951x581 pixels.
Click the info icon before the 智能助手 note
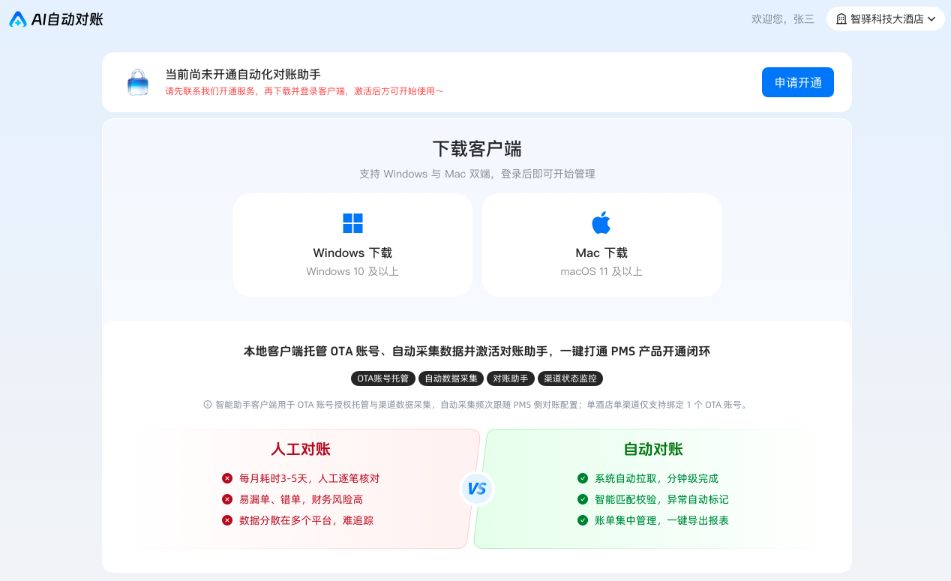pyautogui.click(x=207, y=405)
